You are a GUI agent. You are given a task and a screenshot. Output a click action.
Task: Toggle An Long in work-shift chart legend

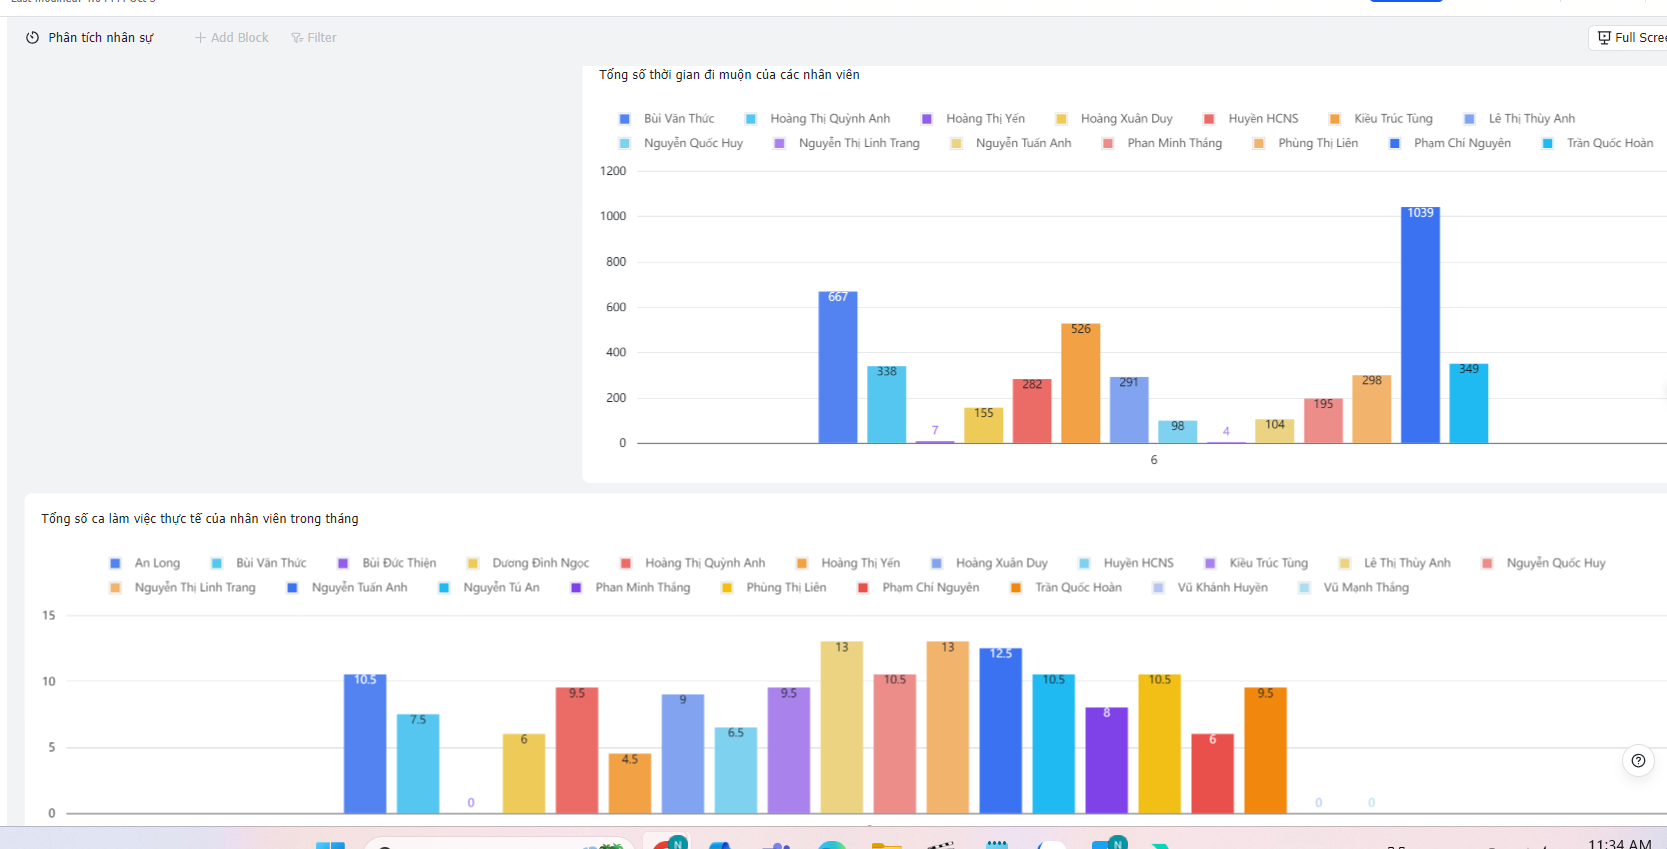point(145,564)
